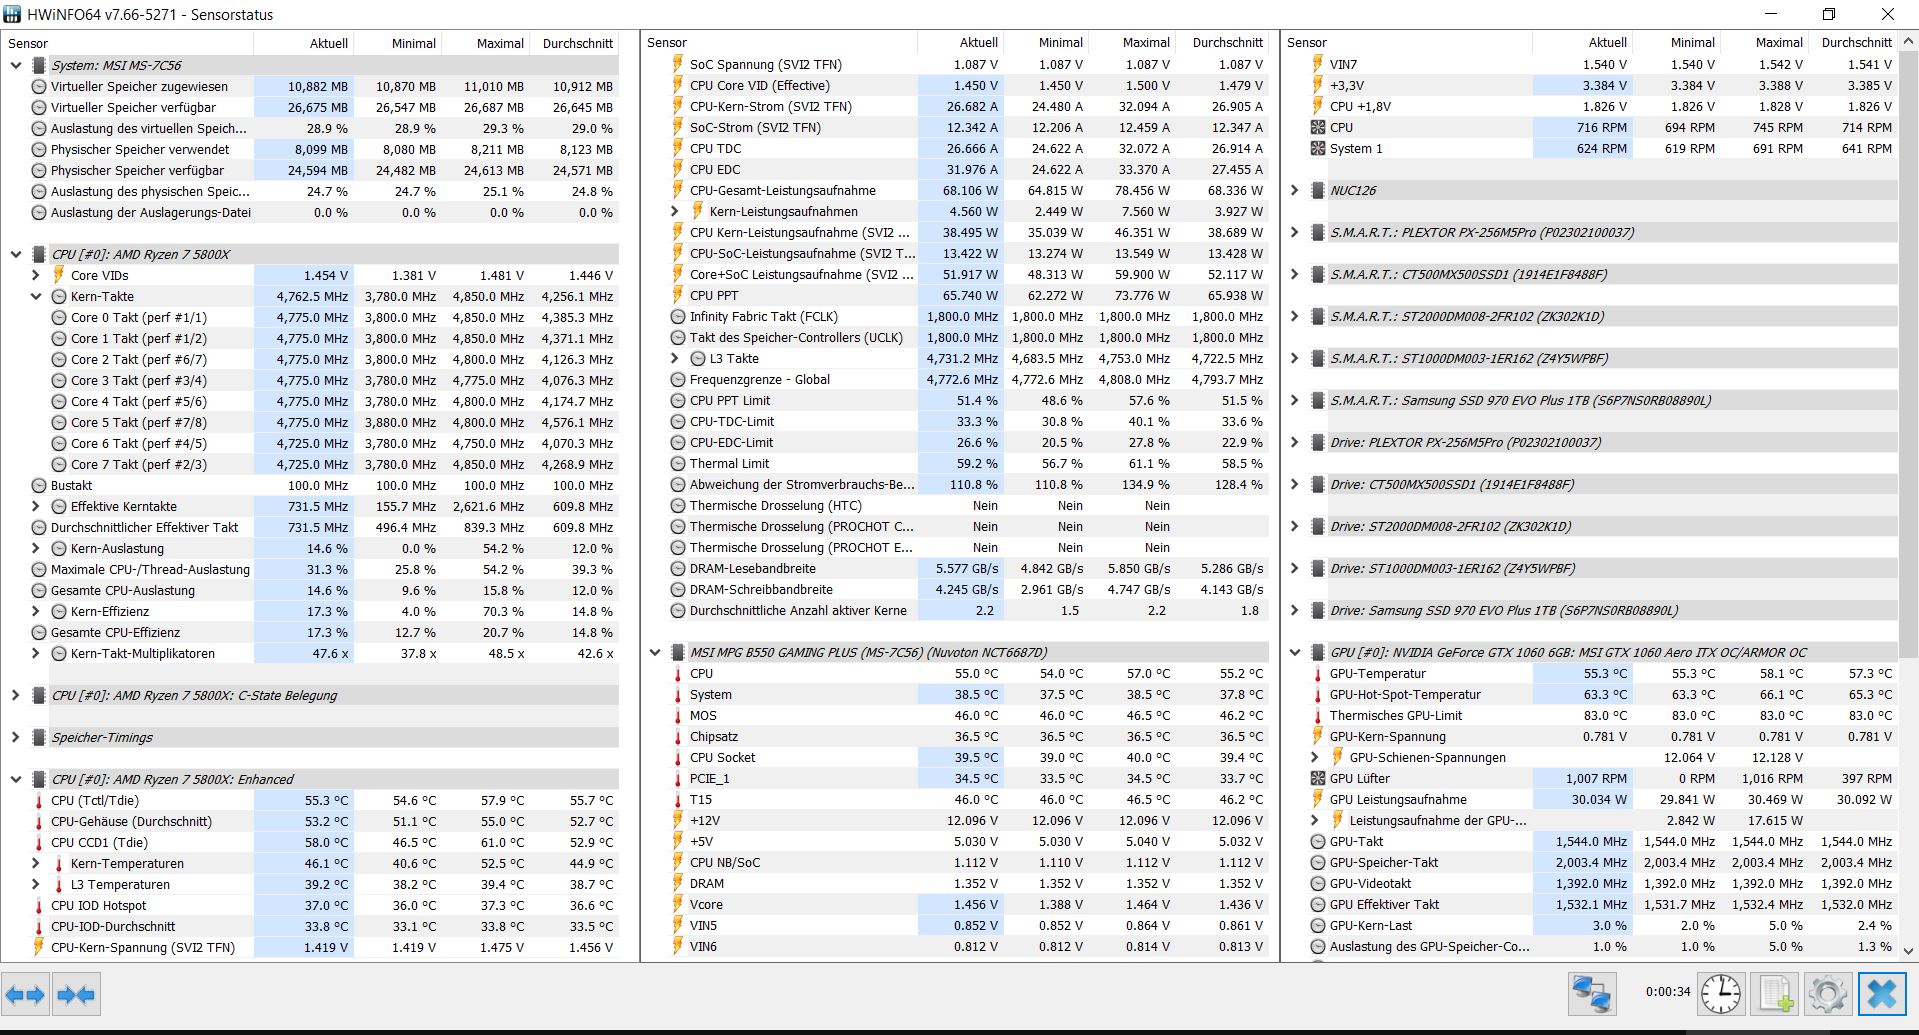Click the fan icon beside System 1

(1318, 148)
